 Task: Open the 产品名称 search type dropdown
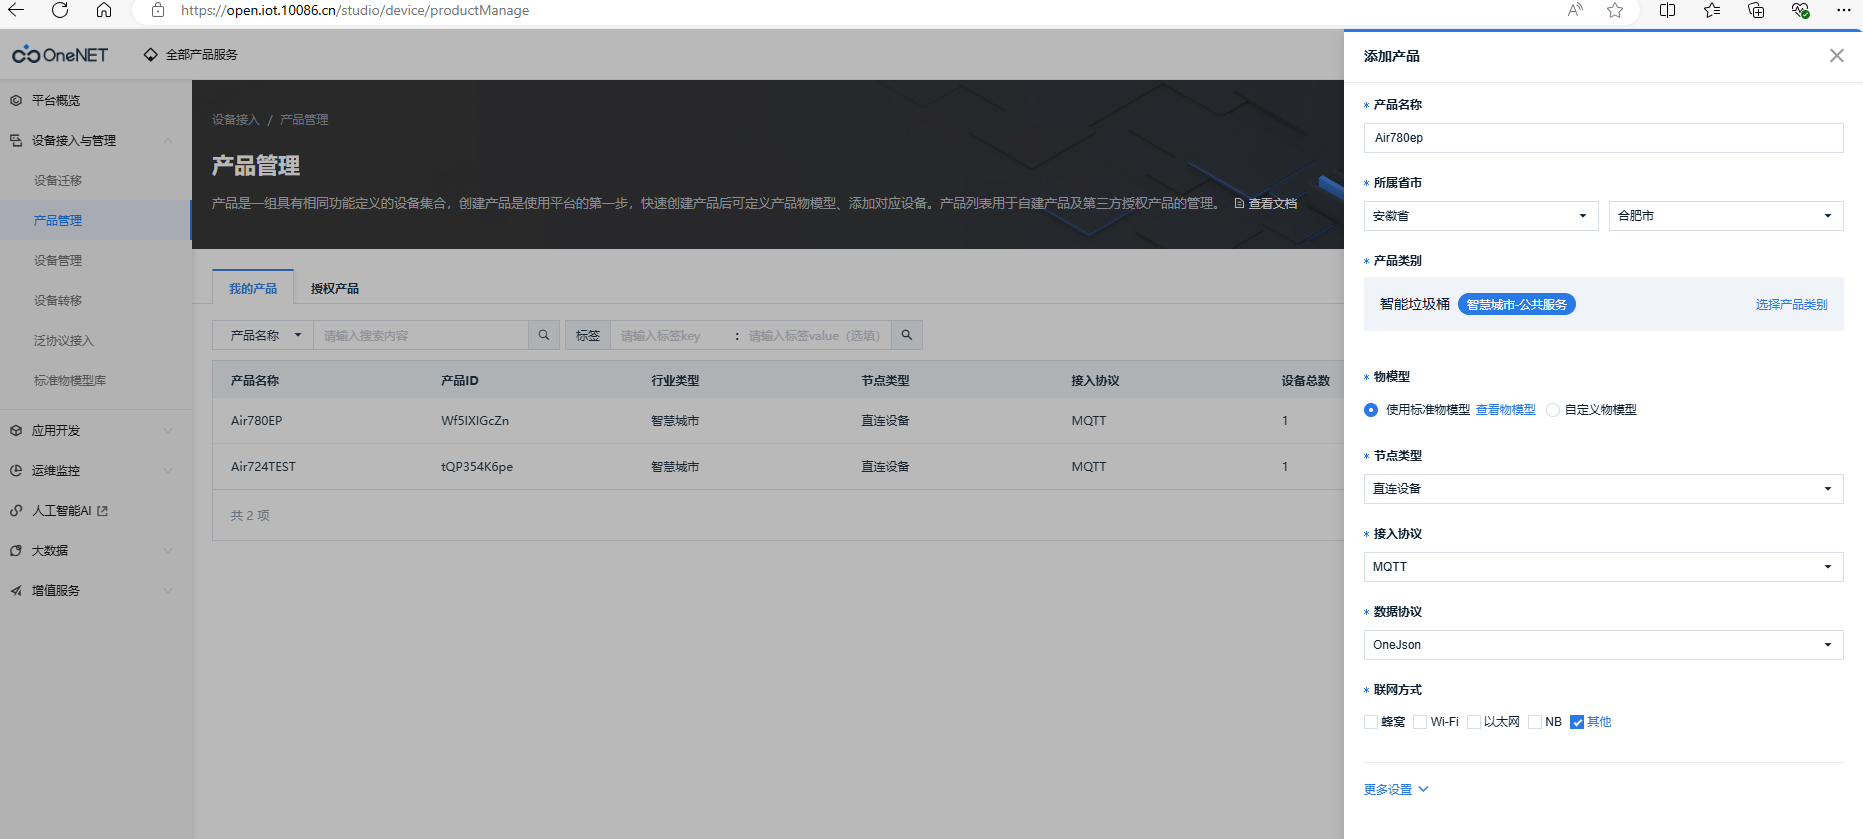point(263,335)
